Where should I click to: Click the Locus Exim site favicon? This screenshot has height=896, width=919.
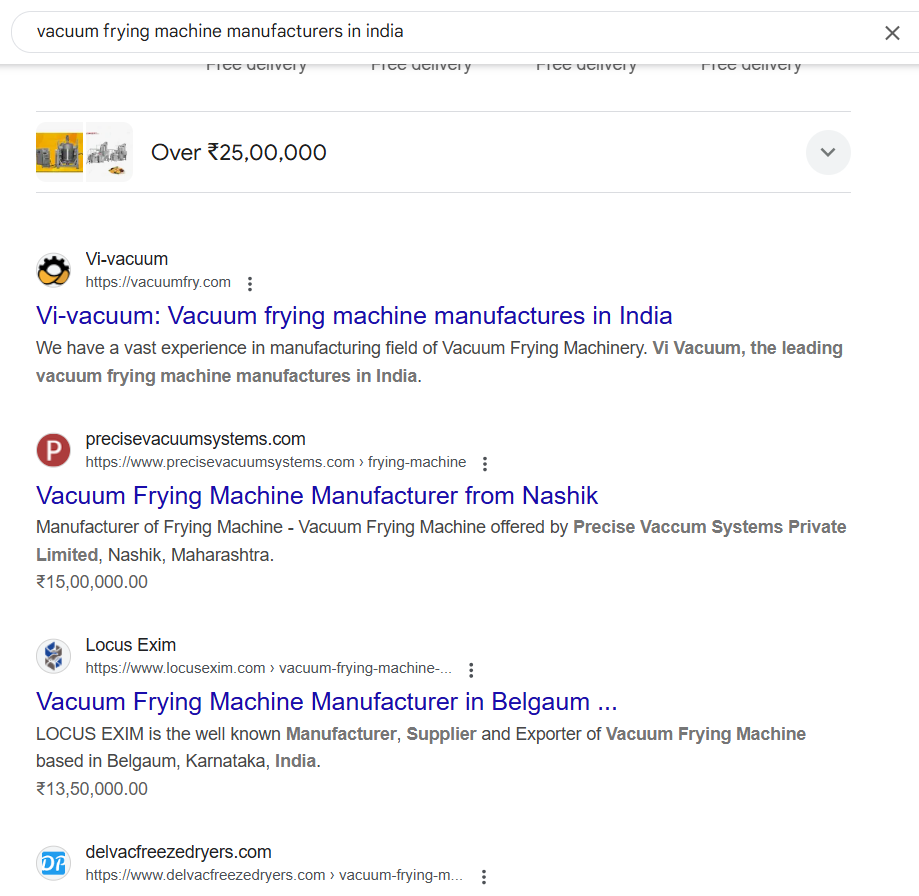(53, 656)
